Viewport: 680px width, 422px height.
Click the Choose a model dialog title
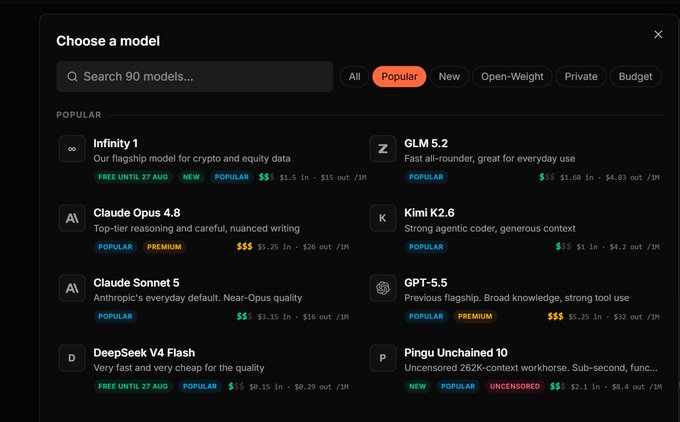108,41
